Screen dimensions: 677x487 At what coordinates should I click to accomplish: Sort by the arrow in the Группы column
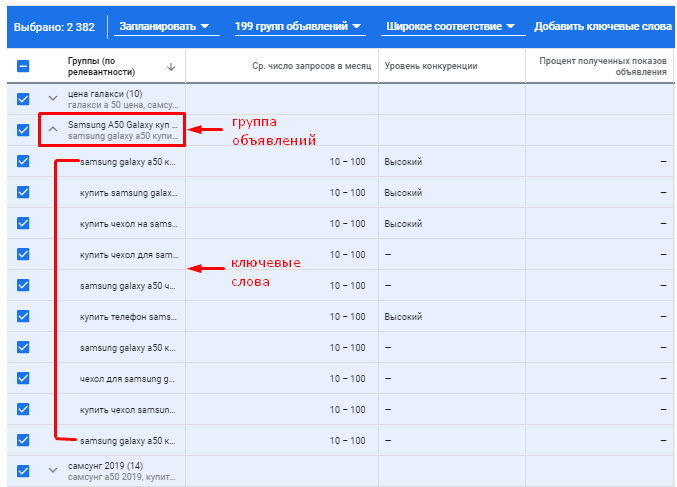click(170, 67)
